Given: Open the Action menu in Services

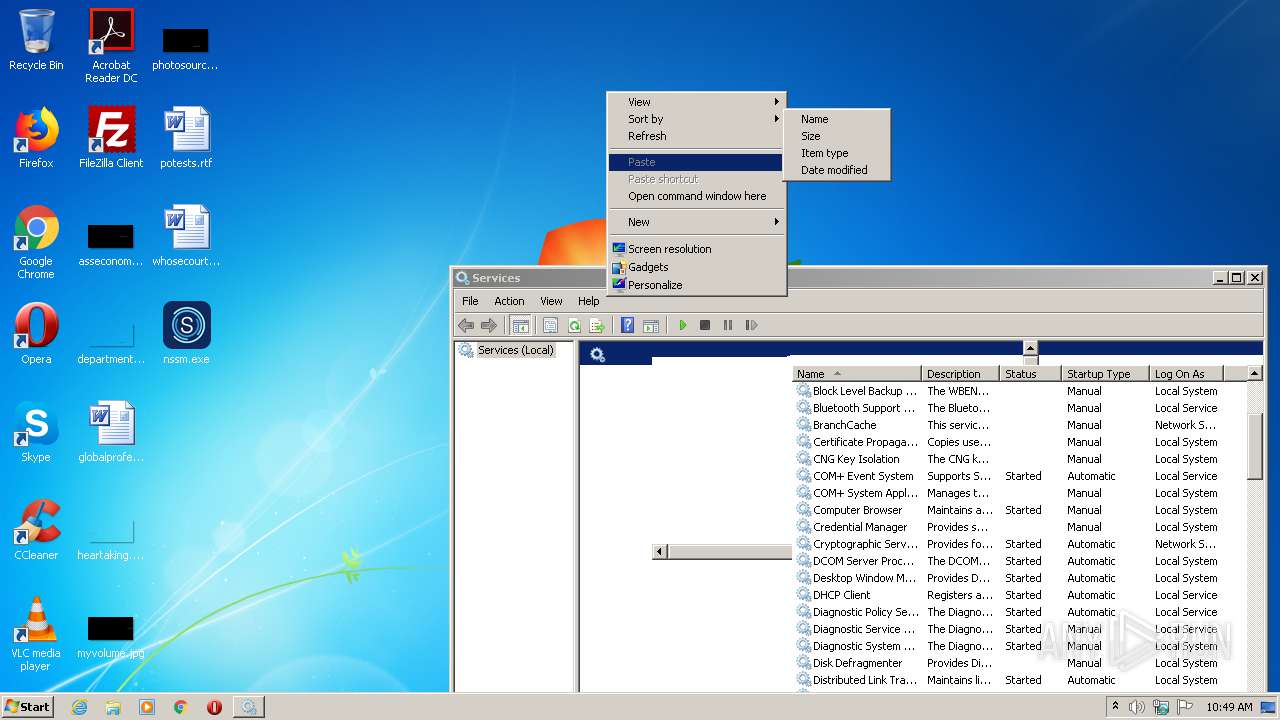Looking at the screenshot, I should pyautogui.click(x=509, y=301).
